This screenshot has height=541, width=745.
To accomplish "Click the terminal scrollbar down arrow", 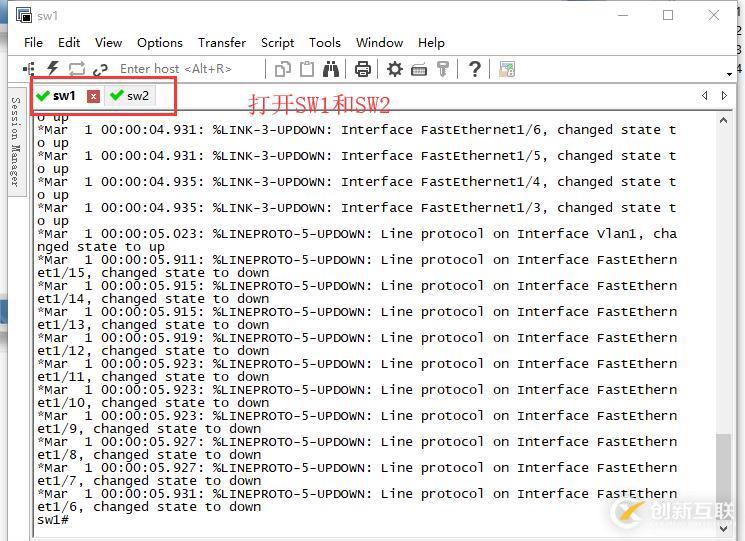I will pos(723,528).
